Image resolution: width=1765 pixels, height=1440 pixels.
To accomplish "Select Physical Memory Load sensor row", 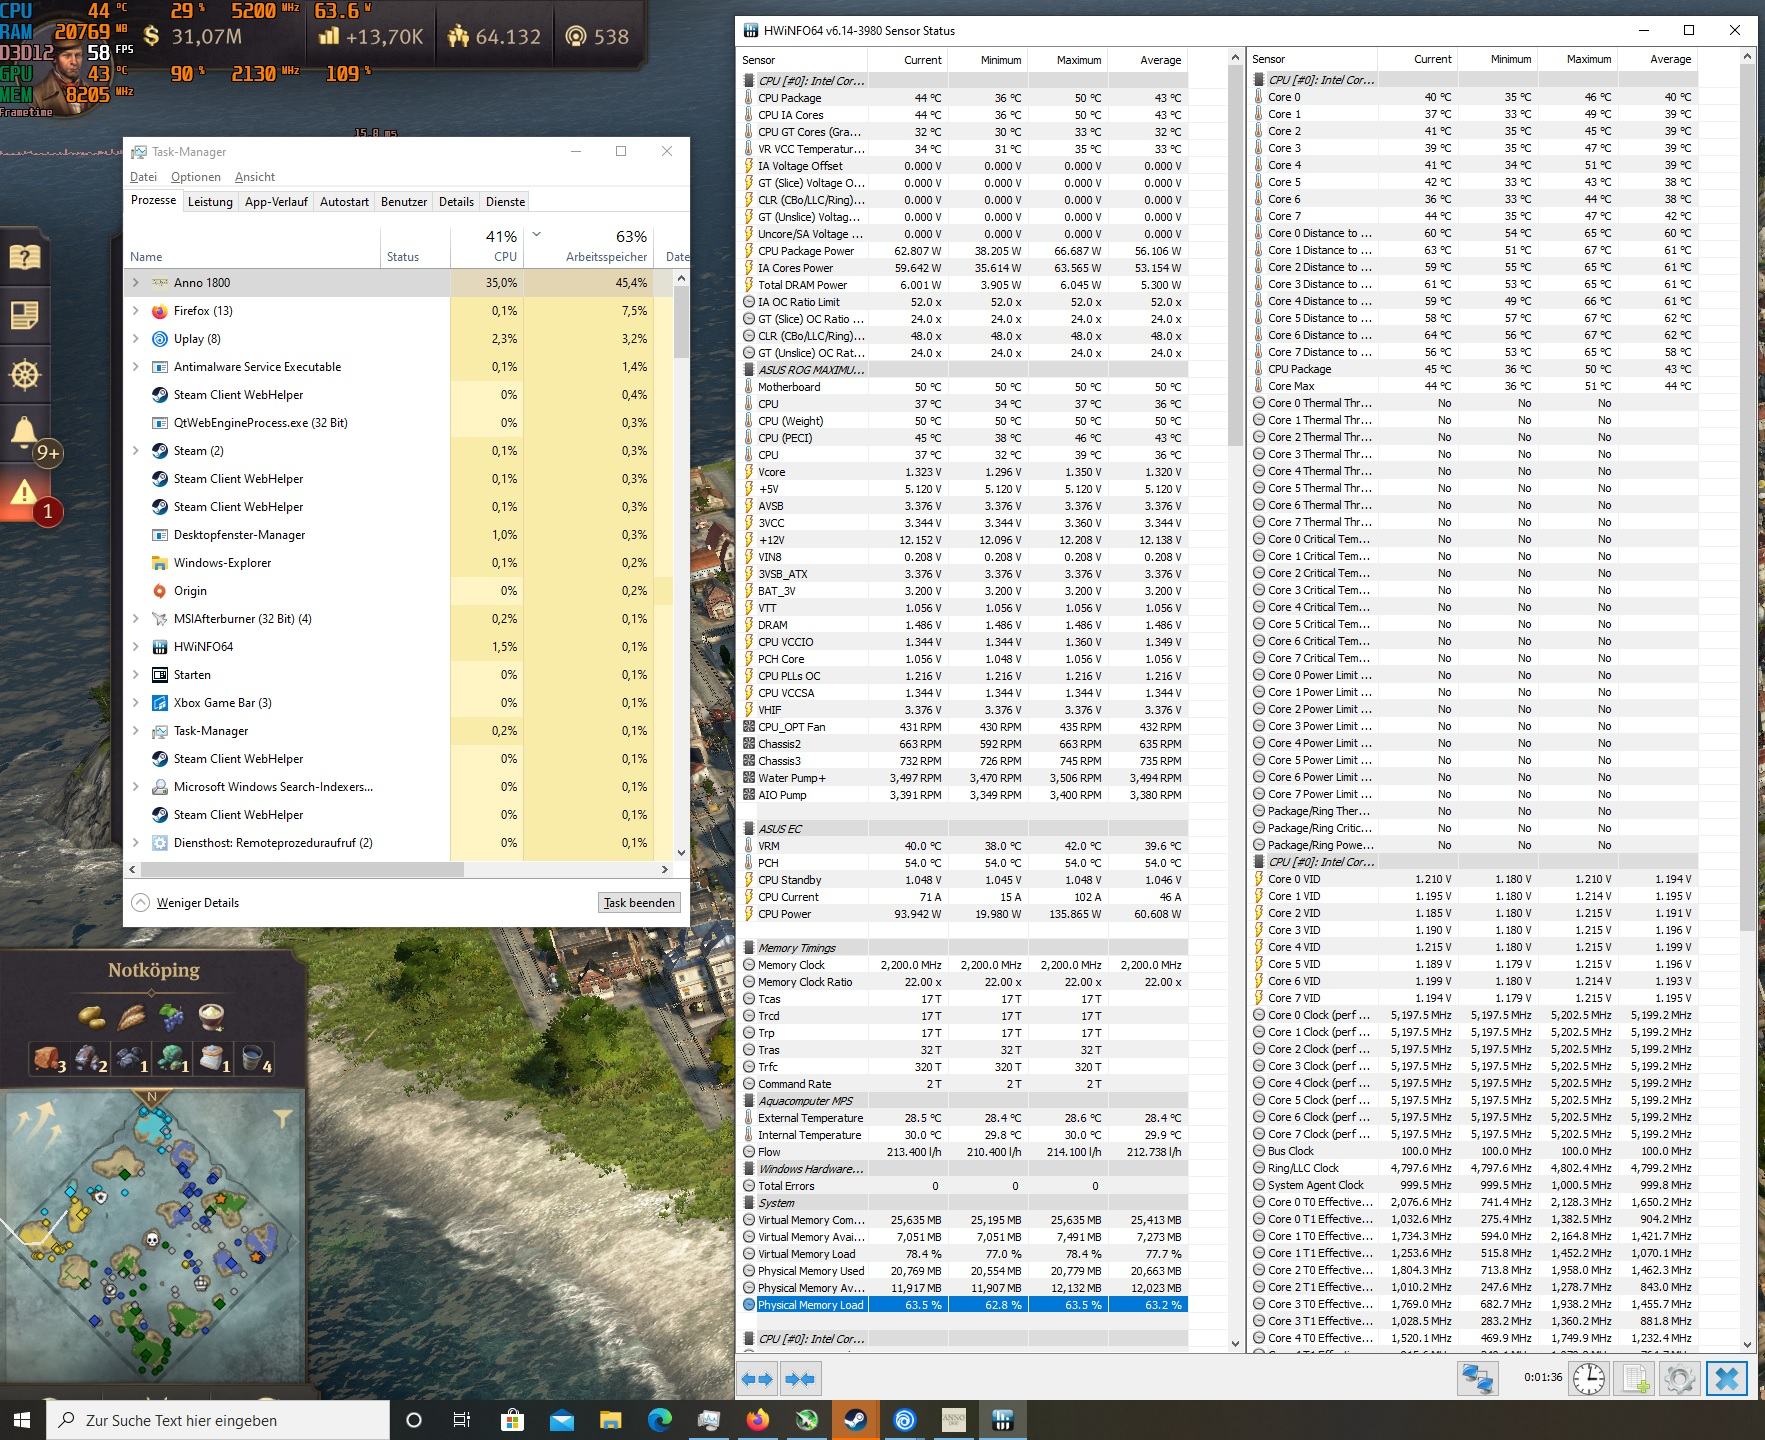I will (964, 1305).
